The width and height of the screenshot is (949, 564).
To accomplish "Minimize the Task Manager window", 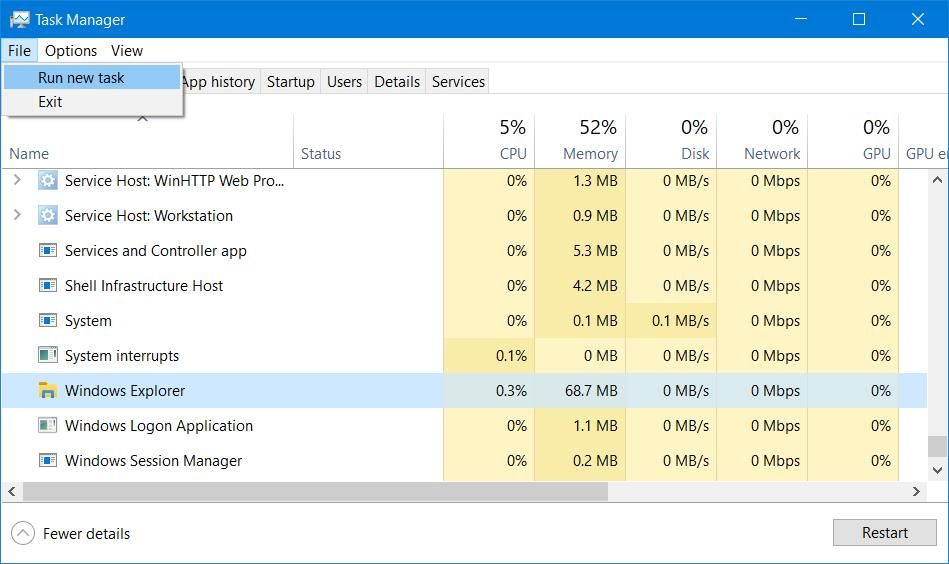I will pos(801,19).
